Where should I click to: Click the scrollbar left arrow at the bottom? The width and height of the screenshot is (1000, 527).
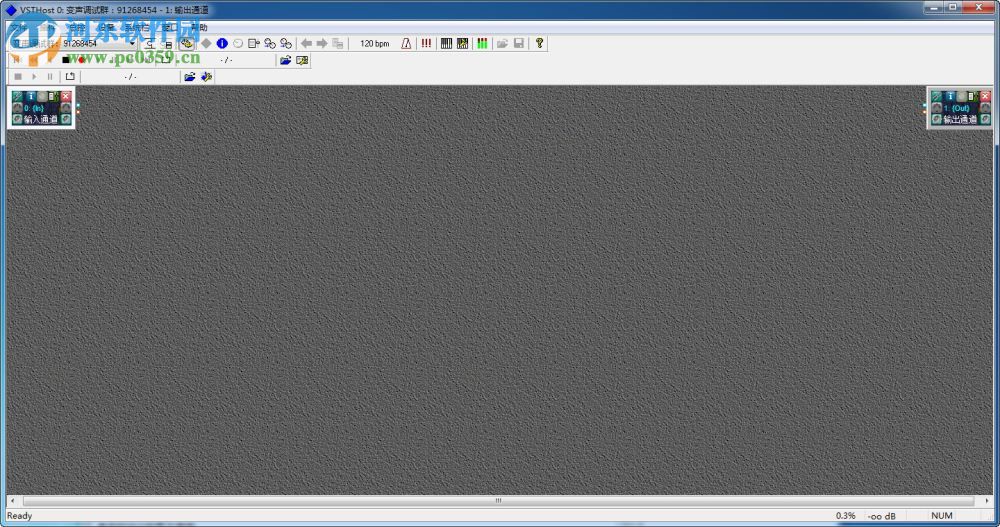[x=12, y=501]
